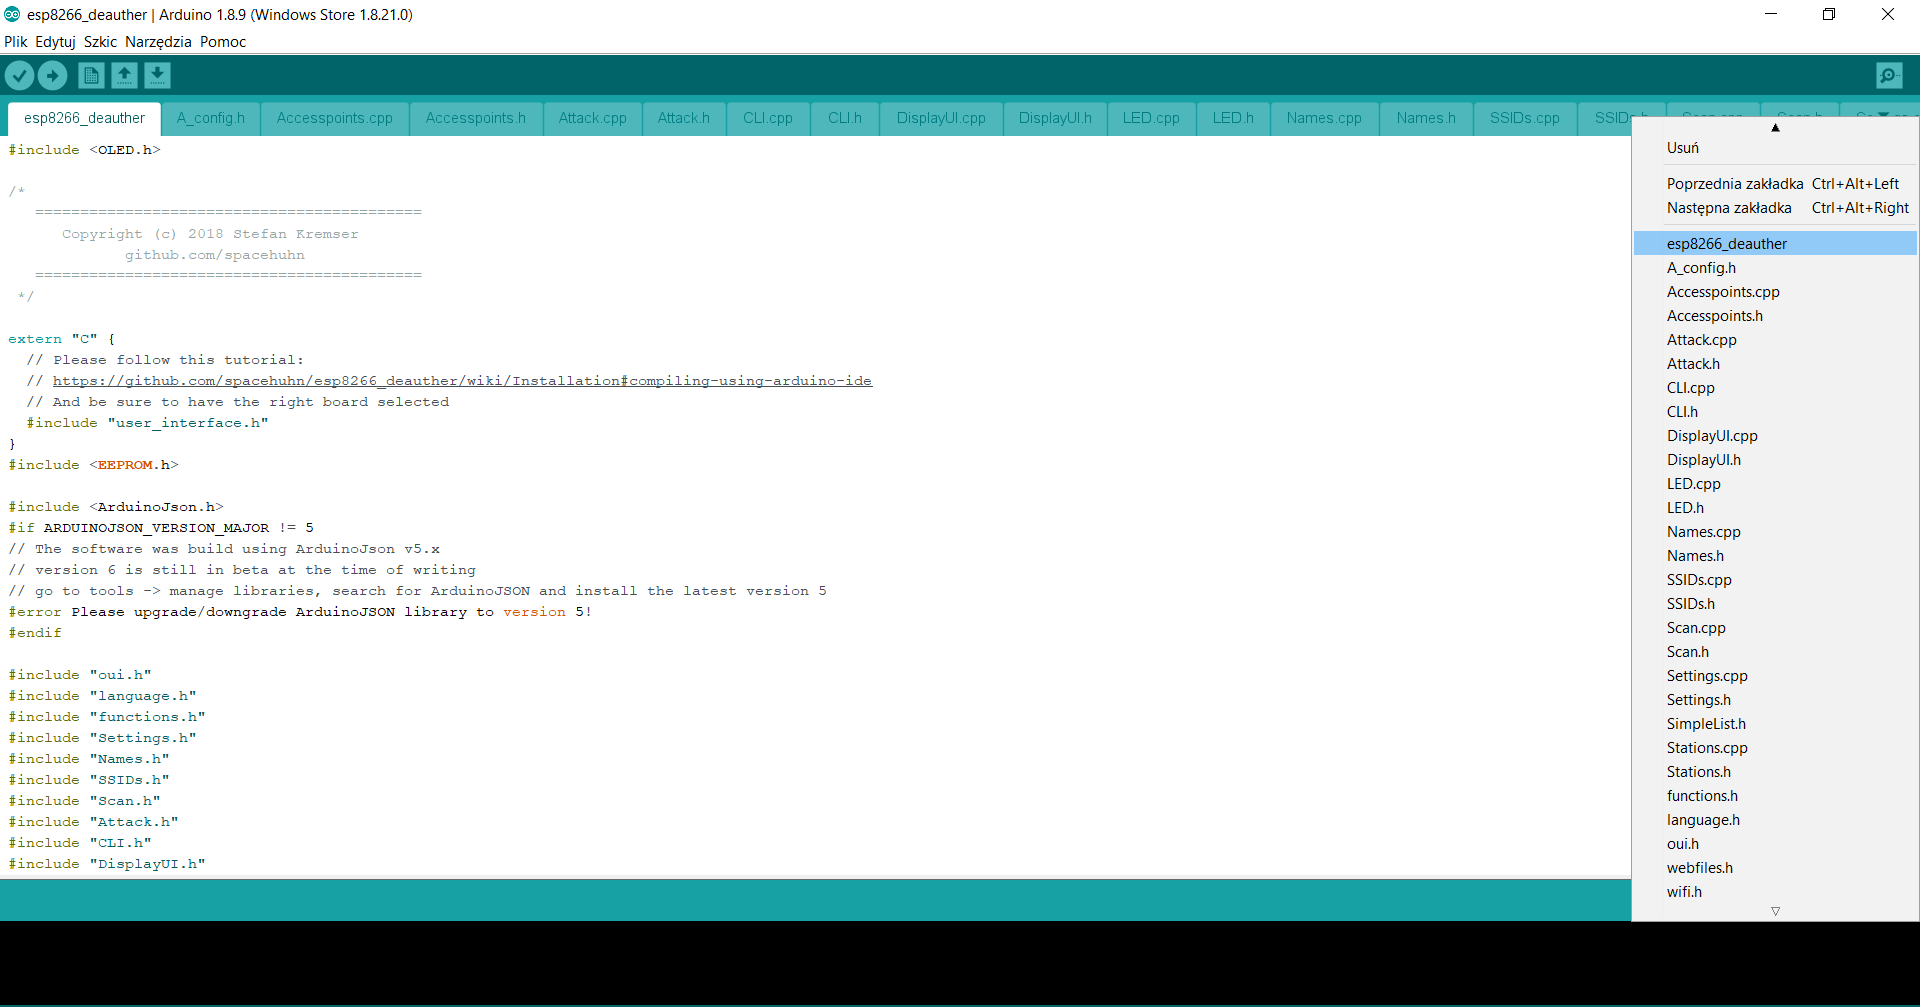Select Scan.h in the dropdown list
1921x1007 pixels.
pos(1775,652)
